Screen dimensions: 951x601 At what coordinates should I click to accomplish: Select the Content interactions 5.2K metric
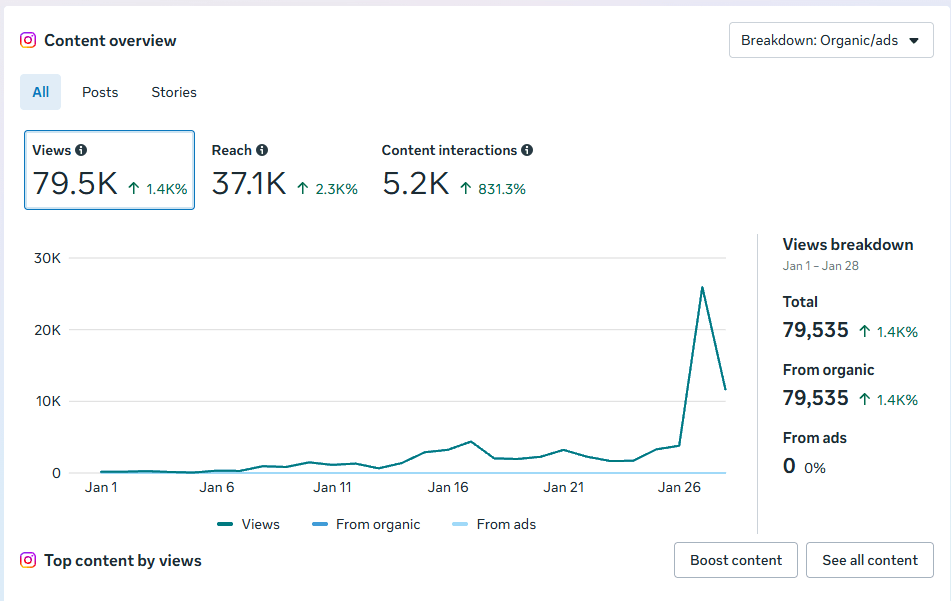point(457,171)
